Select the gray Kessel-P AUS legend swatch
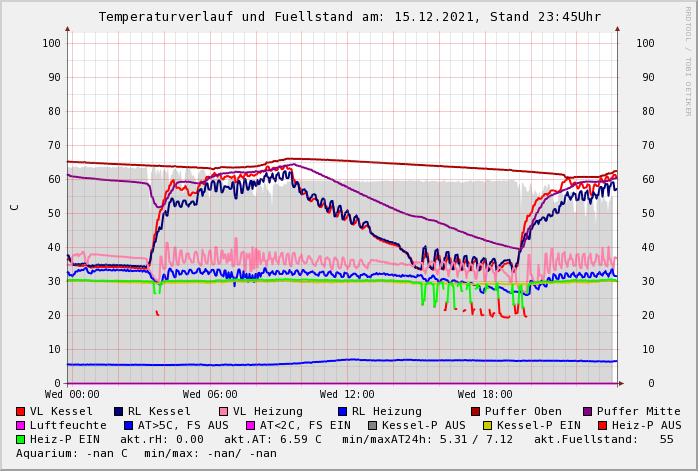 click(372, 425)
